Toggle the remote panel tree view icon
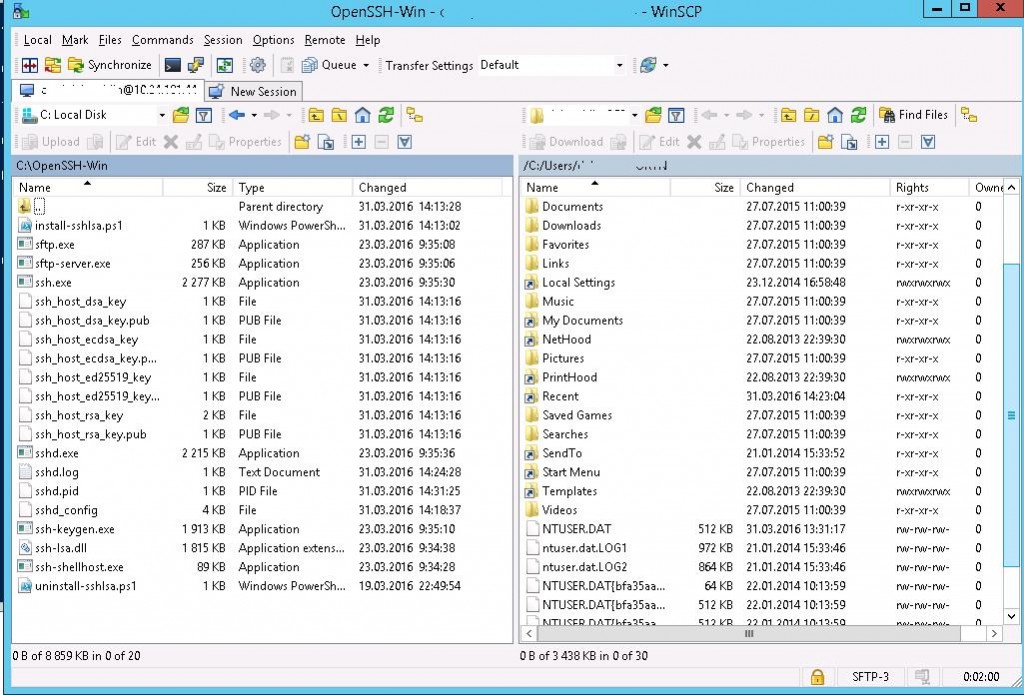This screenshot has height=695, width=1024. (x=970, y=114)
